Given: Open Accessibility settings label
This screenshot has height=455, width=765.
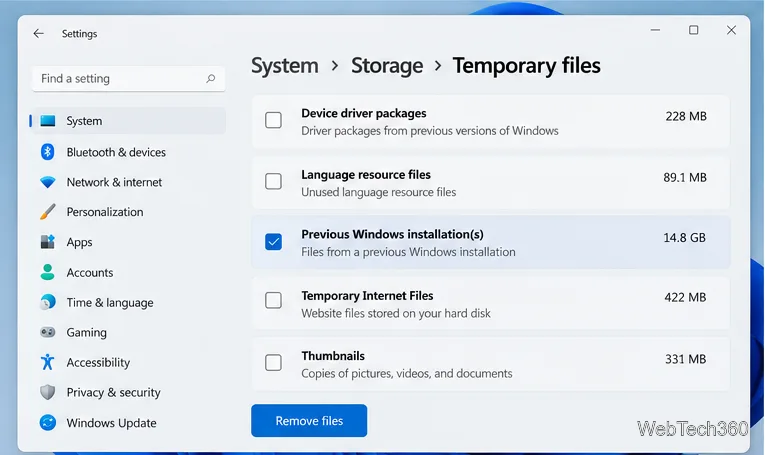Looking at the screenshot, I should 98,363.
